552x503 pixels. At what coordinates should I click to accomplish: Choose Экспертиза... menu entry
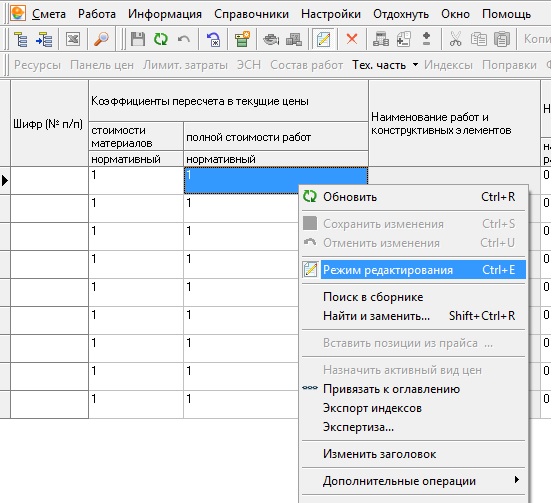414,427
